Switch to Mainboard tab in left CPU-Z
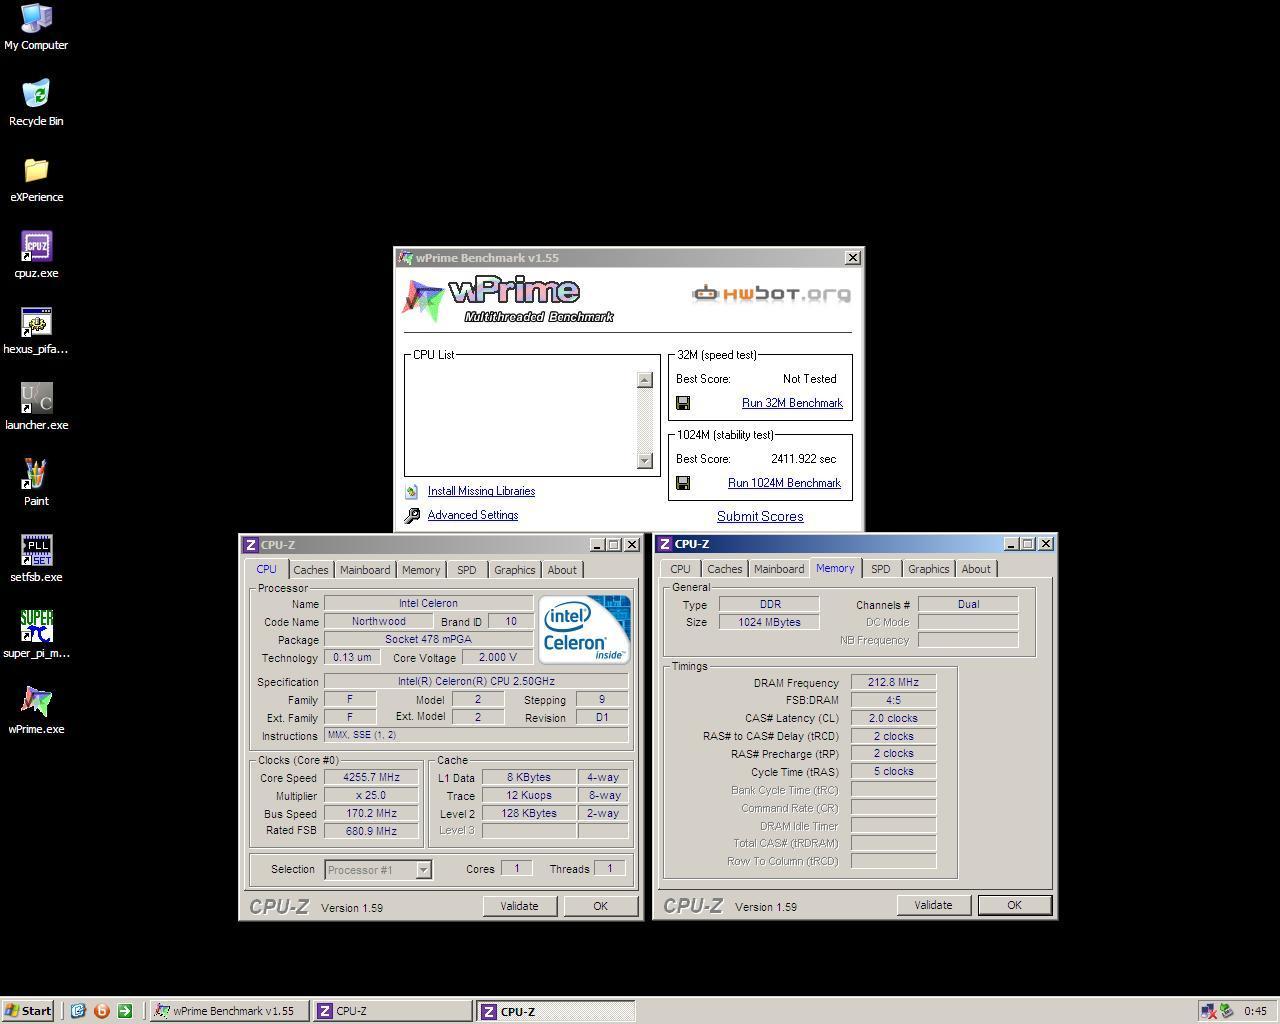Image resolution: width=1280 pixels, height=1024 pixels. (365, 570)
